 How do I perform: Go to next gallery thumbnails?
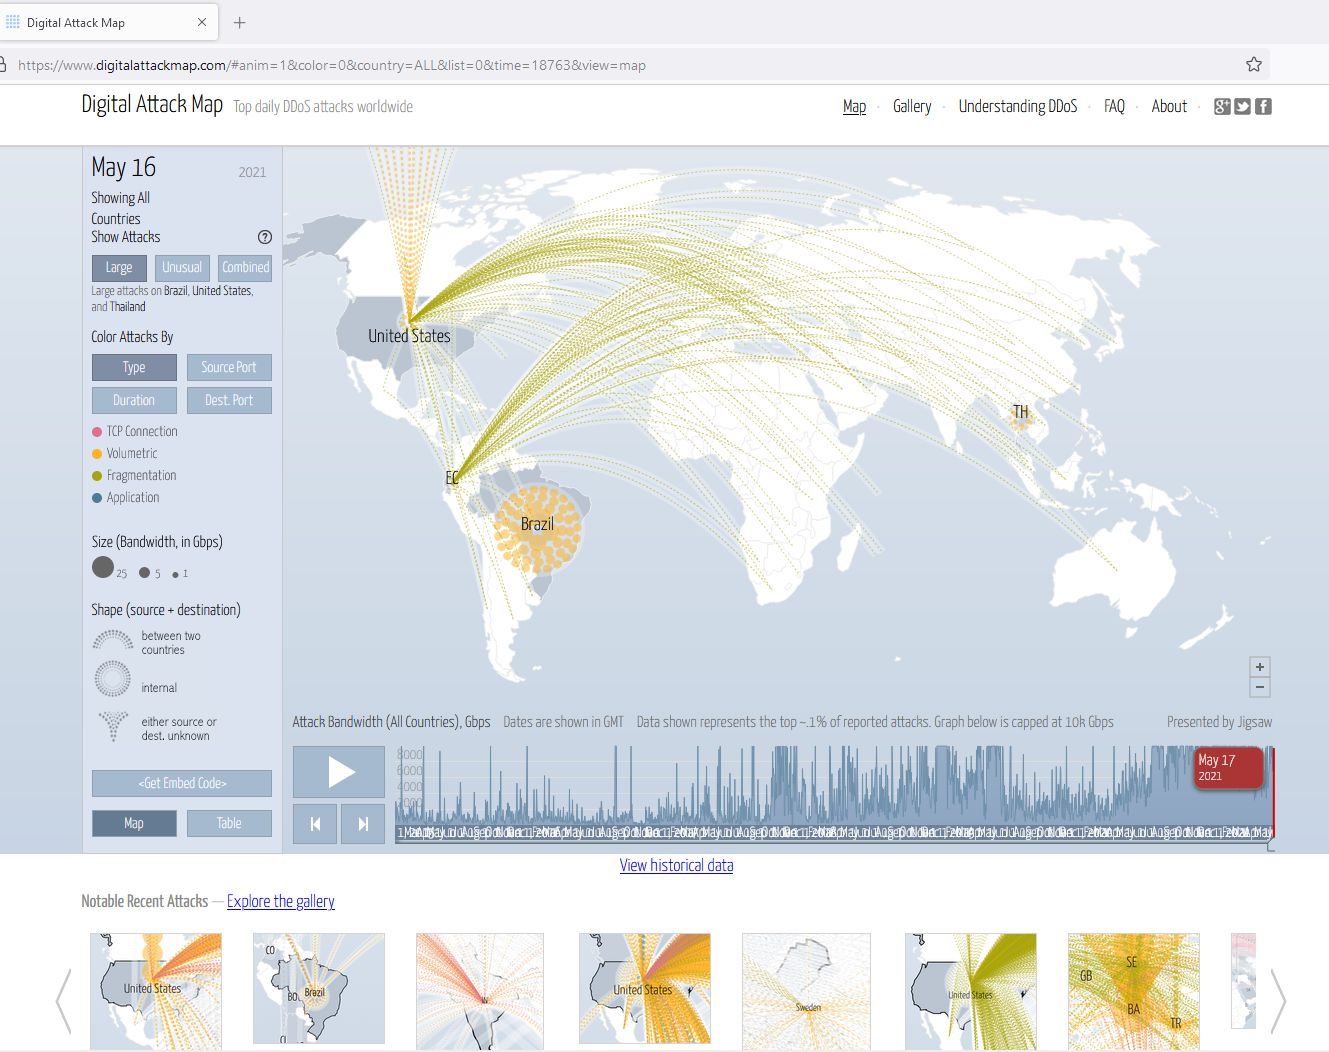[1278, 1000]
